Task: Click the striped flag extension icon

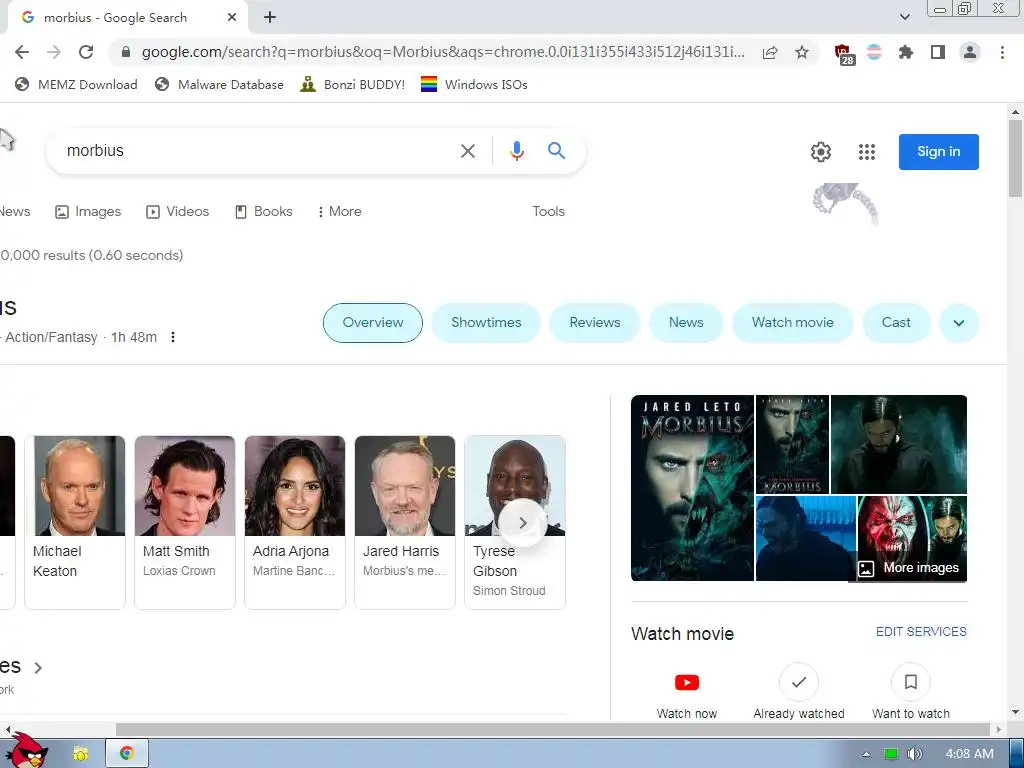Action: tap(874, 52)
